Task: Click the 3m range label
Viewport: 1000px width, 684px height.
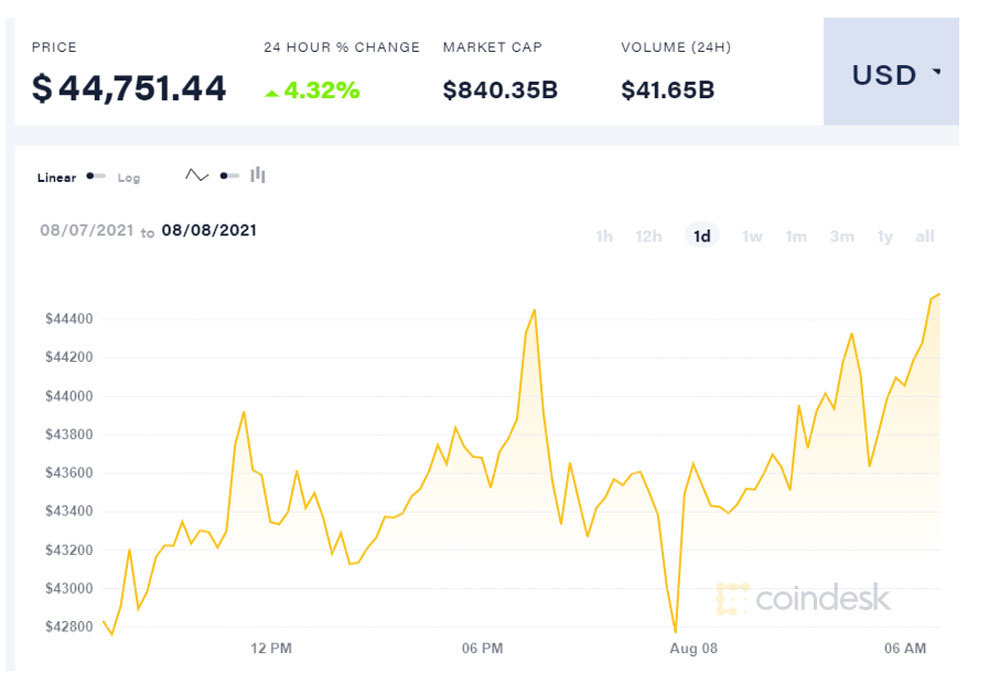Action: click(x=842, y=236)
